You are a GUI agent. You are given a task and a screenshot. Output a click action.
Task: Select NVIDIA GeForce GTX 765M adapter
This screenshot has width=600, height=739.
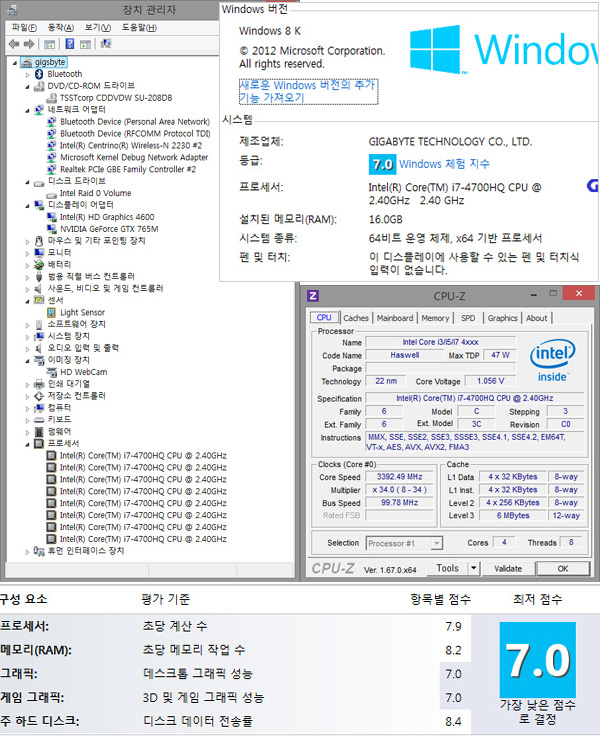(109, 229)
